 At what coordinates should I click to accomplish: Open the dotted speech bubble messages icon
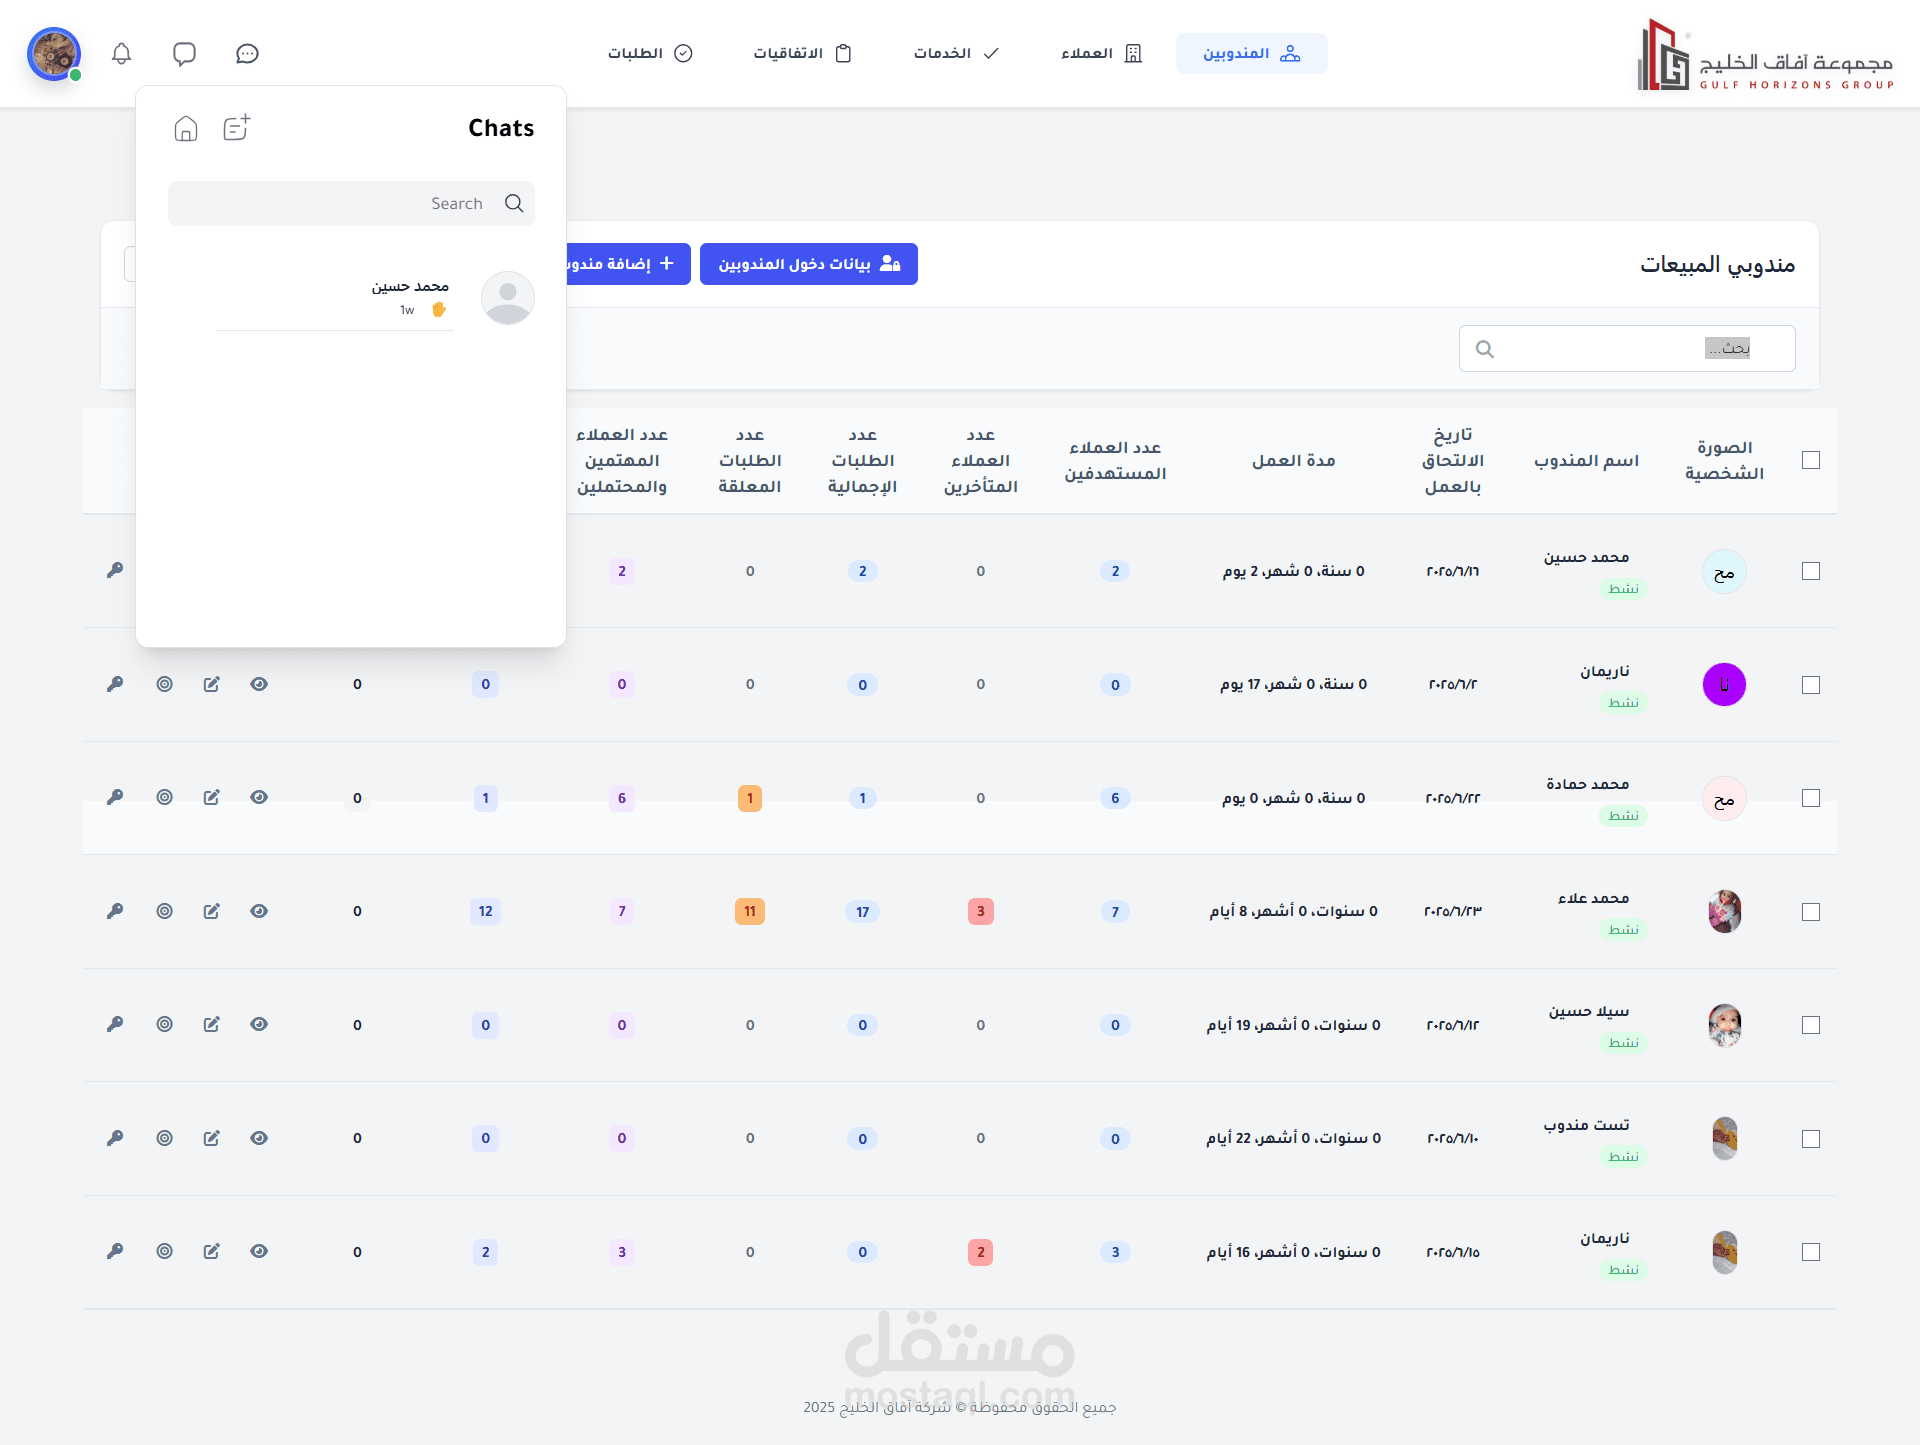click(x=247, y=53)
